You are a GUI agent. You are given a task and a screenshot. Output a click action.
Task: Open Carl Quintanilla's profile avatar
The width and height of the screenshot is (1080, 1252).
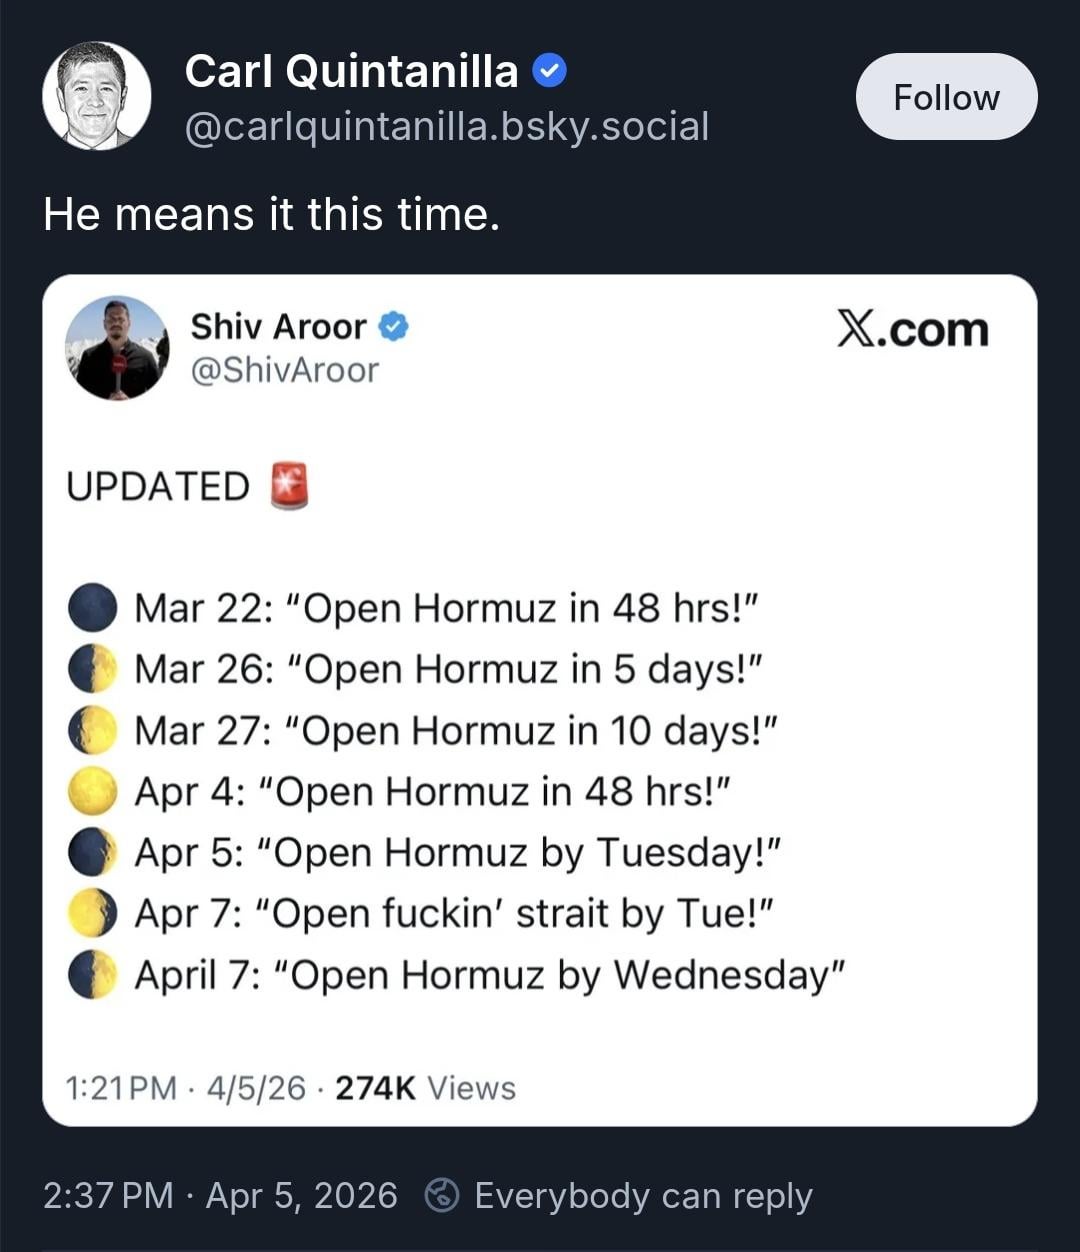tap(96, 96)
